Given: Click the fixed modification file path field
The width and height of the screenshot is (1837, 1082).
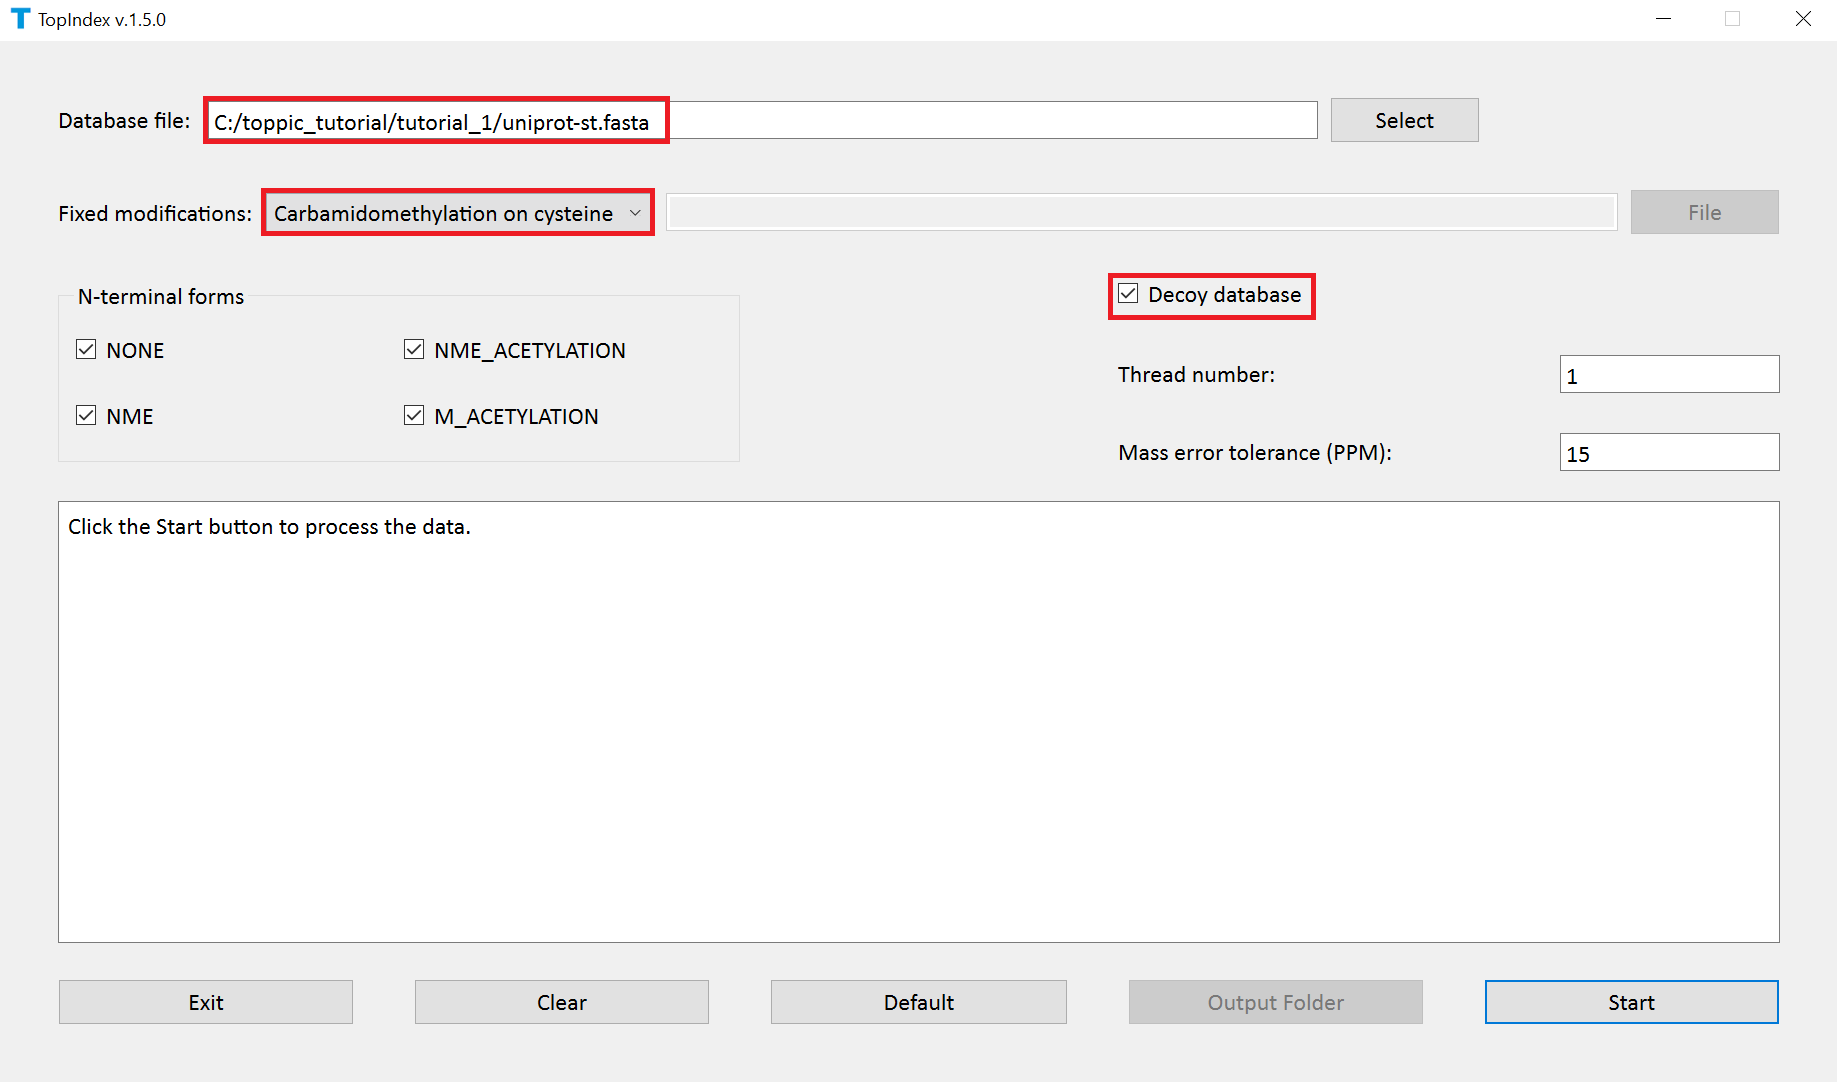Looking at the screenshot, I should point(1142,212).
